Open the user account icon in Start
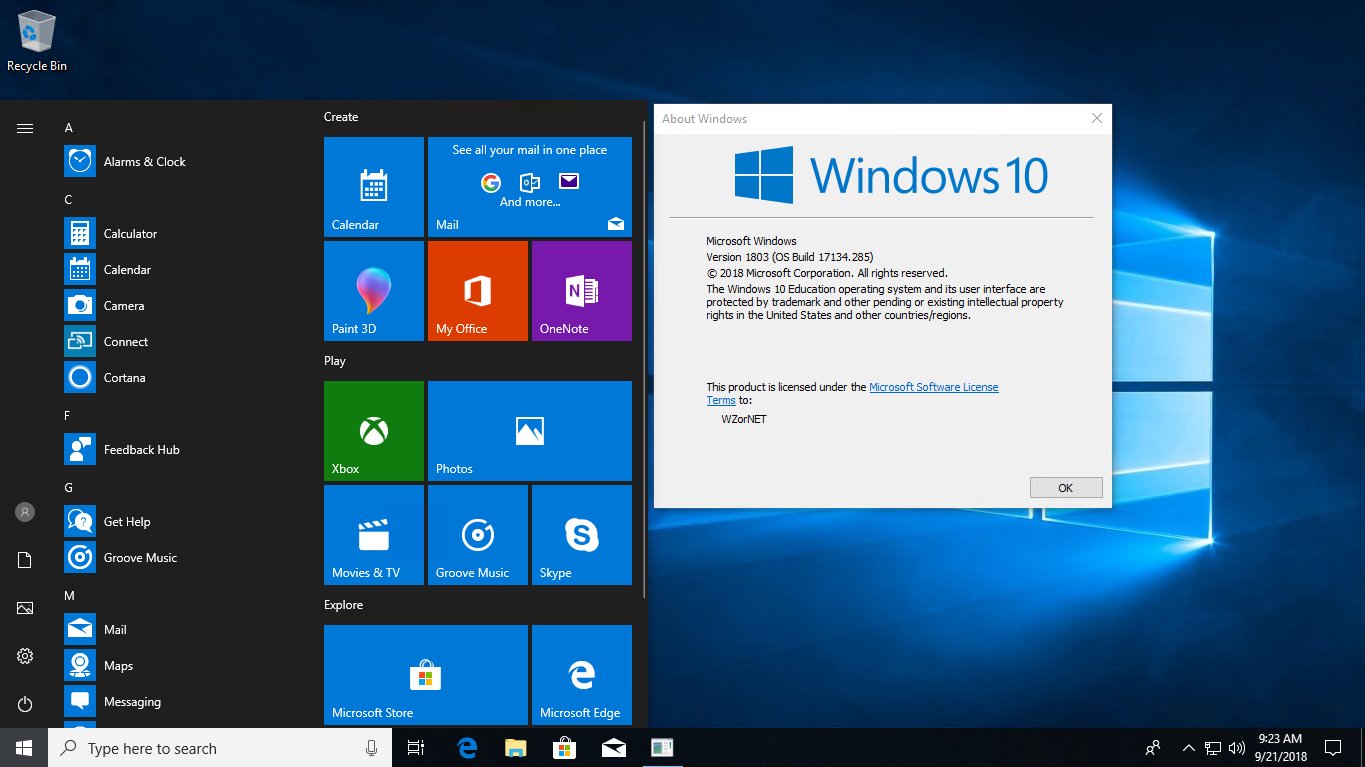This screenshot has width=1365, height=767. pos(25,512)
